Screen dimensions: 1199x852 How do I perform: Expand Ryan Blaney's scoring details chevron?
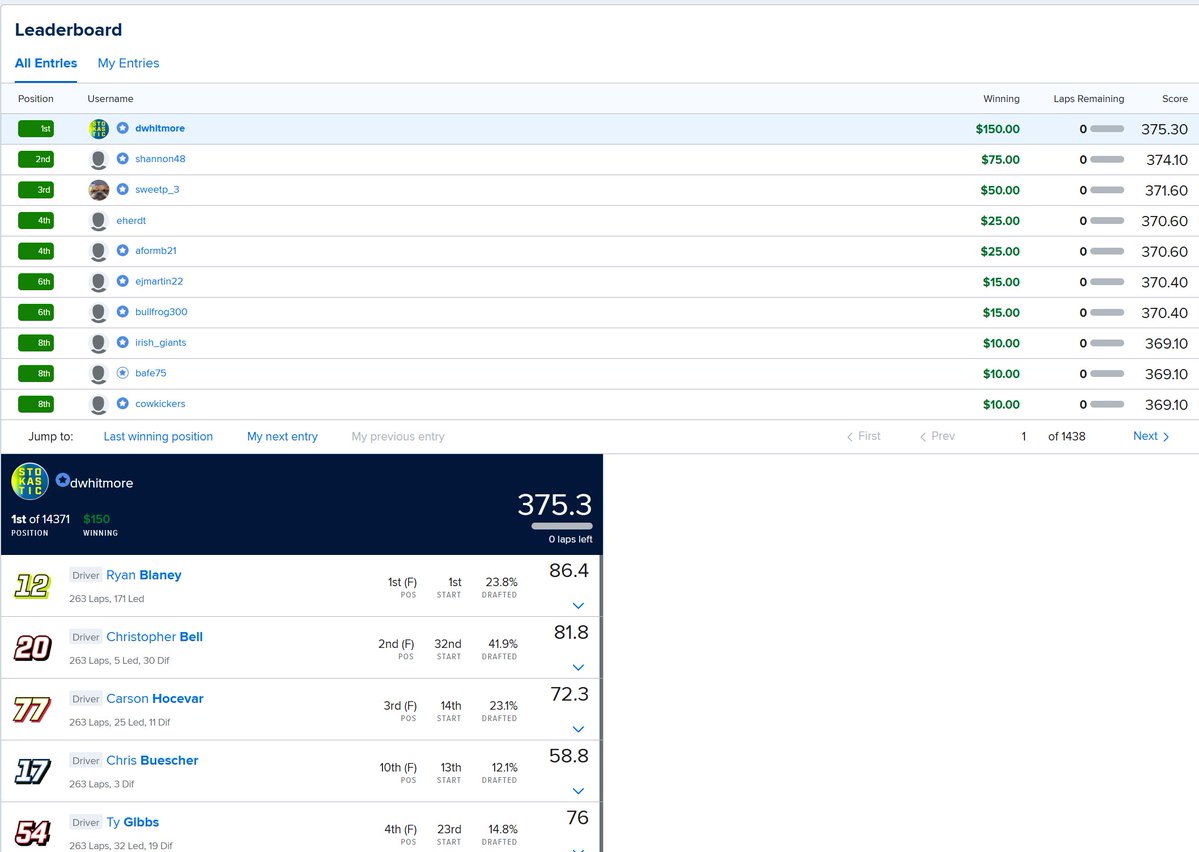click(578, 606)
